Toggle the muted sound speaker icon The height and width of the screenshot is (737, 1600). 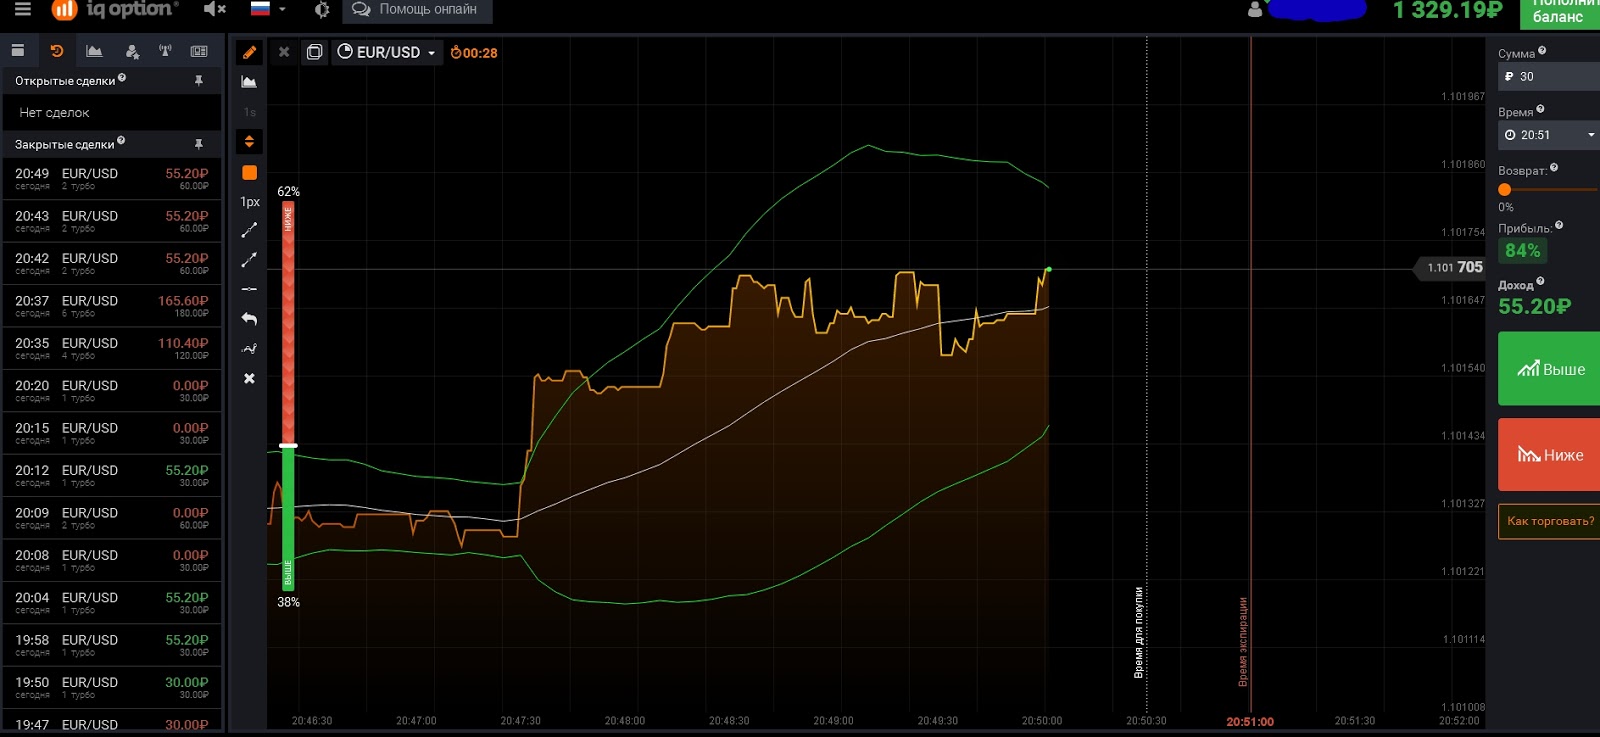click(x=214, y=9)
